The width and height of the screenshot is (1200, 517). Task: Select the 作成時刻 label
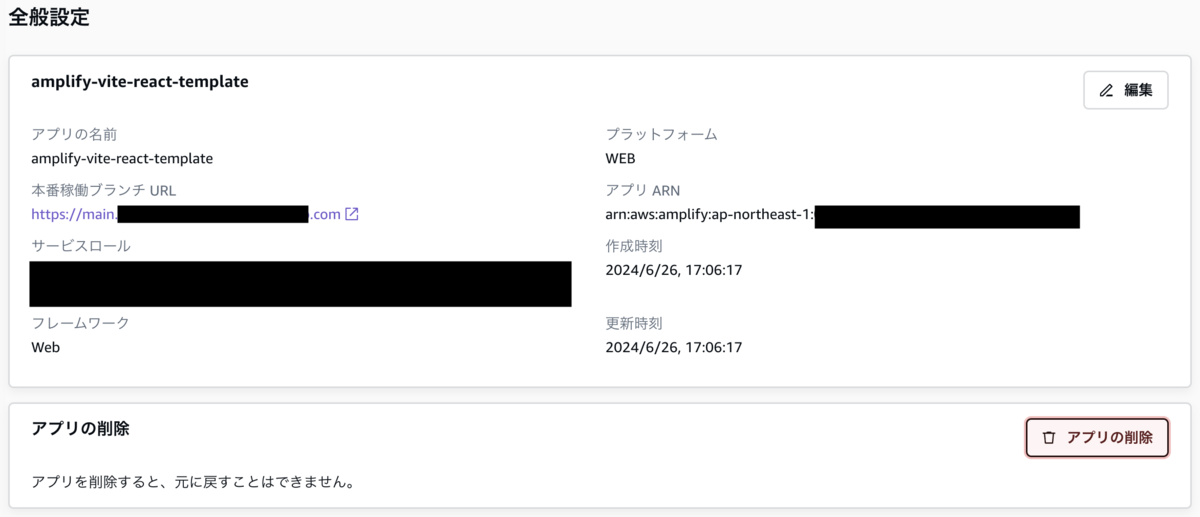coord(634,246)
